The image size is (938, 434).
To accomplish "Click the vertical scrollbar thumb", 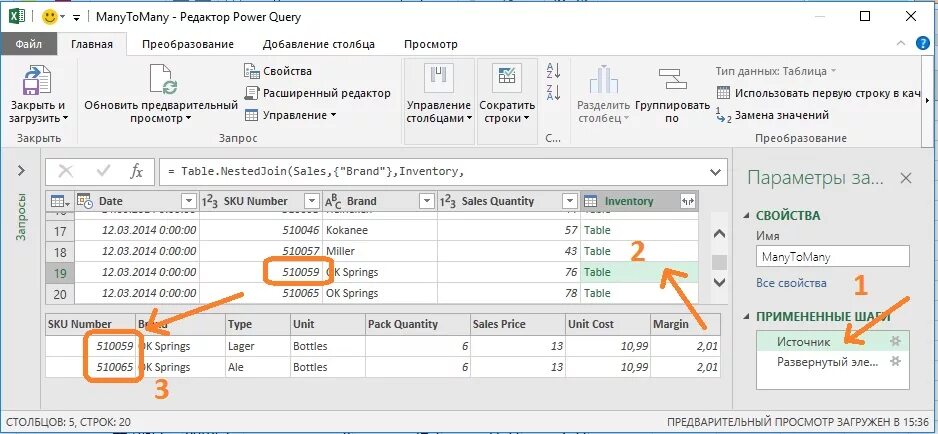I will (x=720, y=262).
